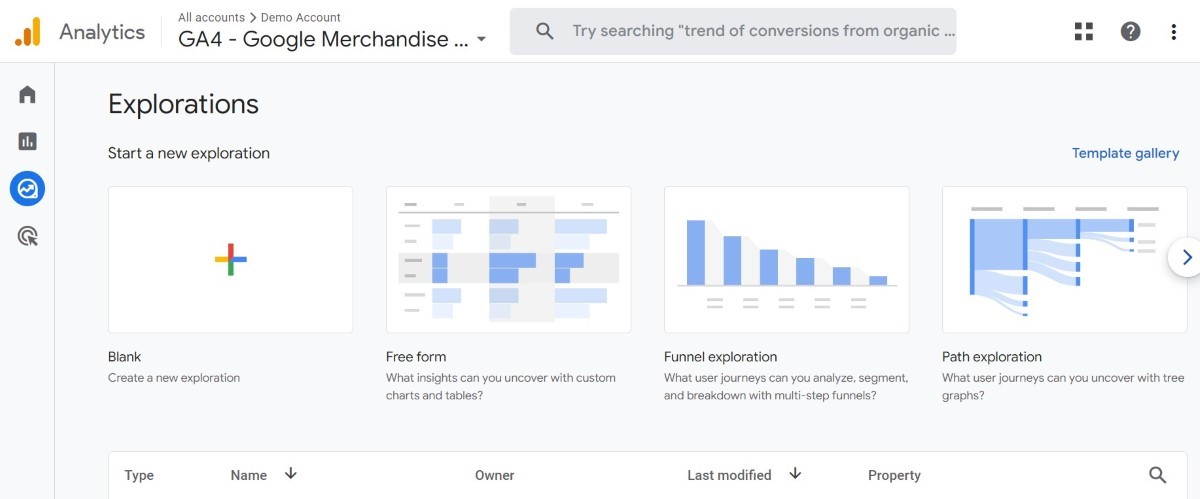
Task: Open the Reports sidebar icon
Action: [x=27, y=141]
